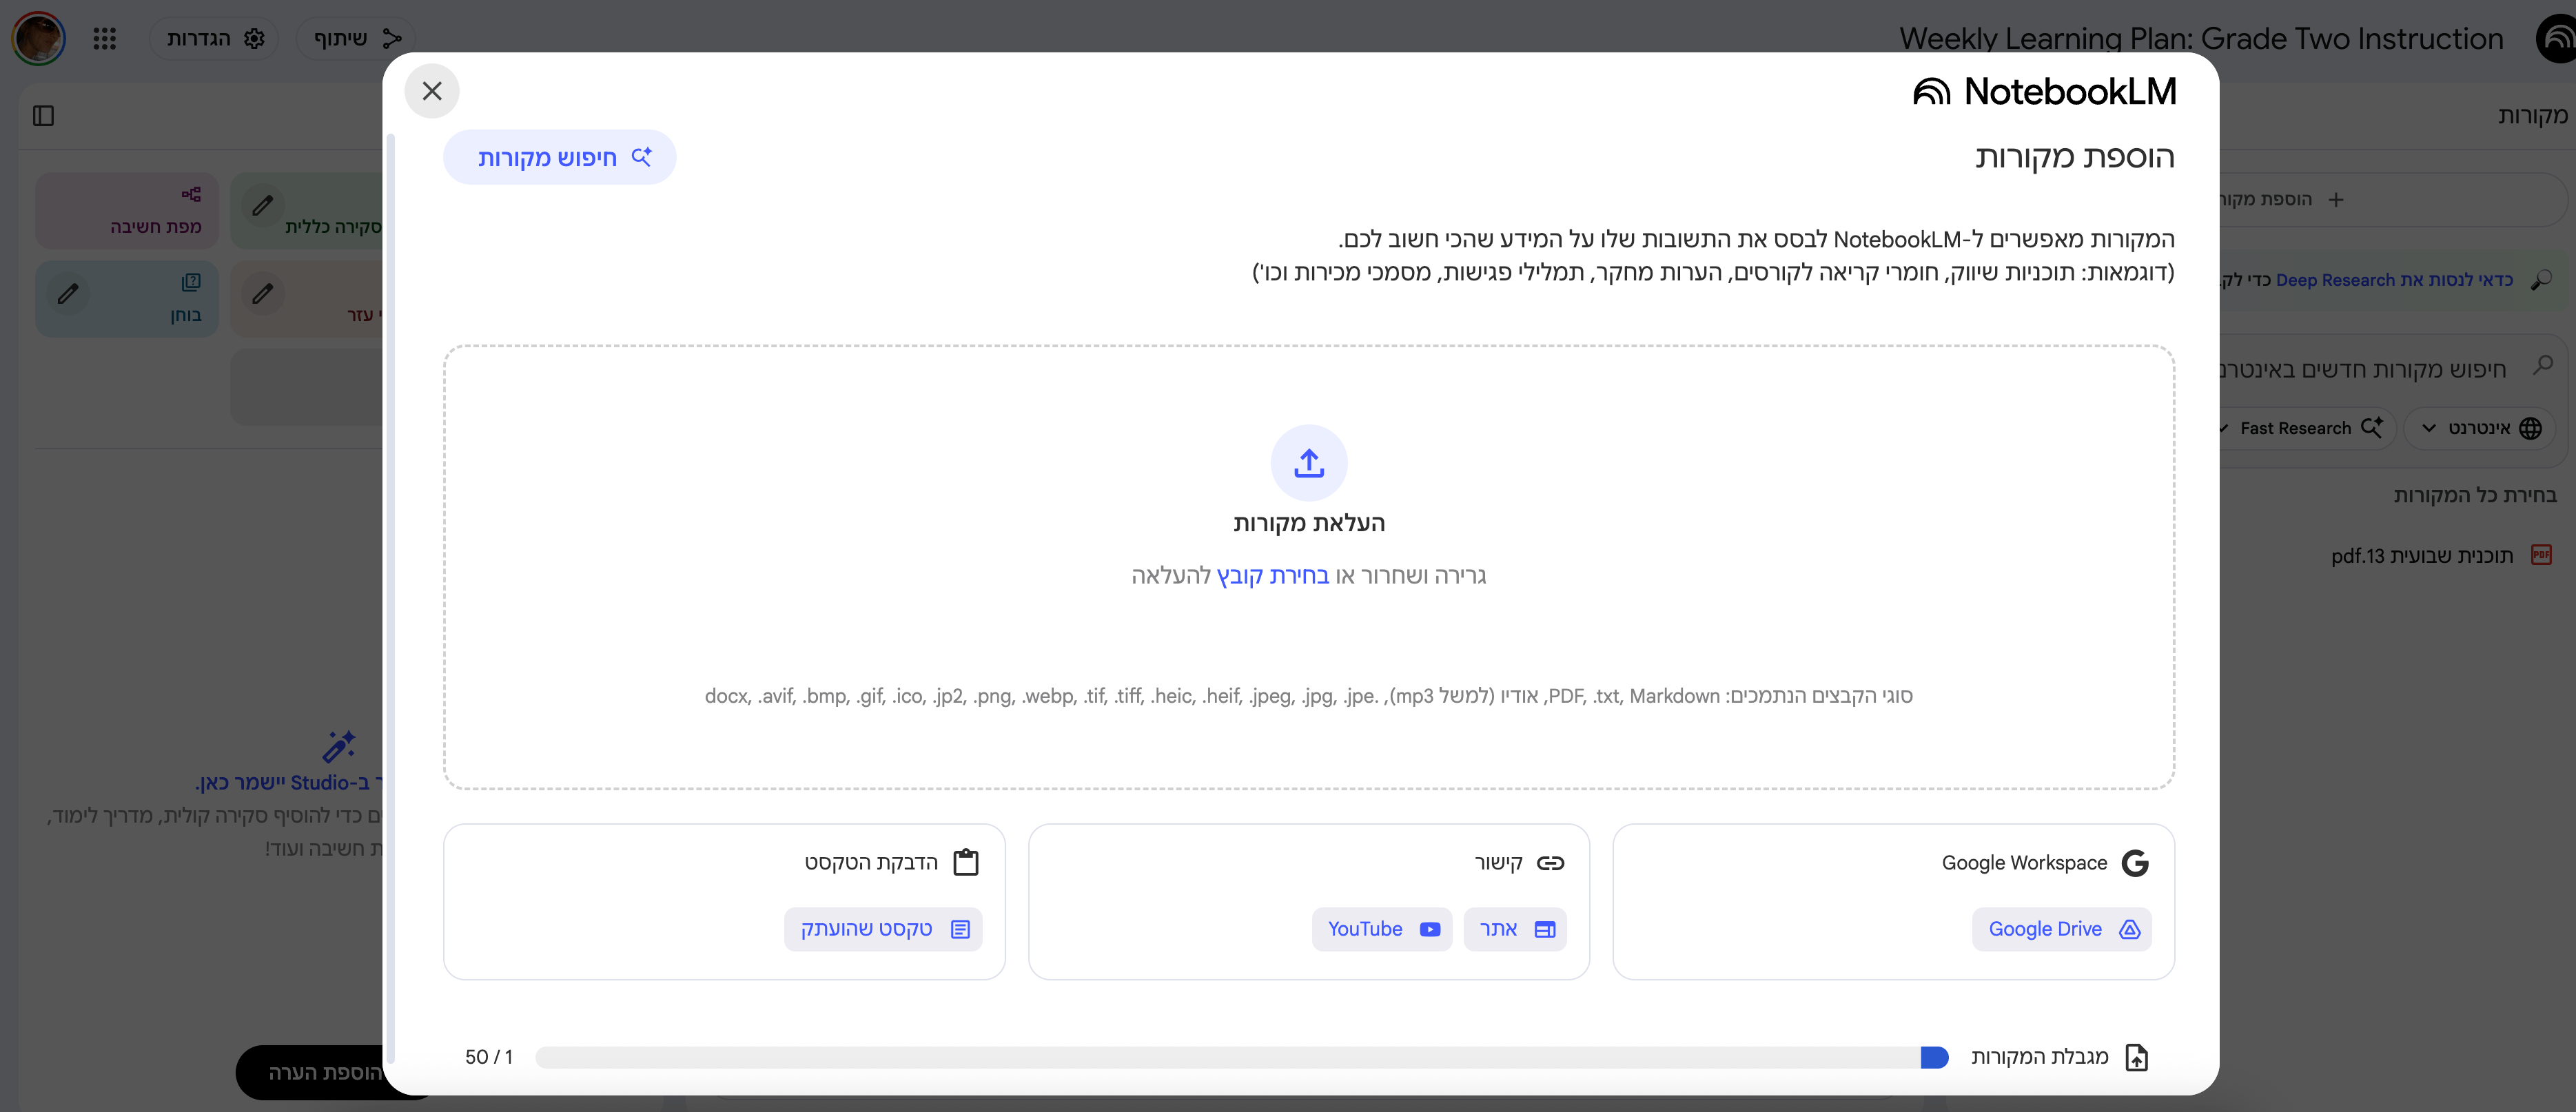Open the user account avatar
This screenshot has height=1112, width=2576.
click(x=39, y=38)
